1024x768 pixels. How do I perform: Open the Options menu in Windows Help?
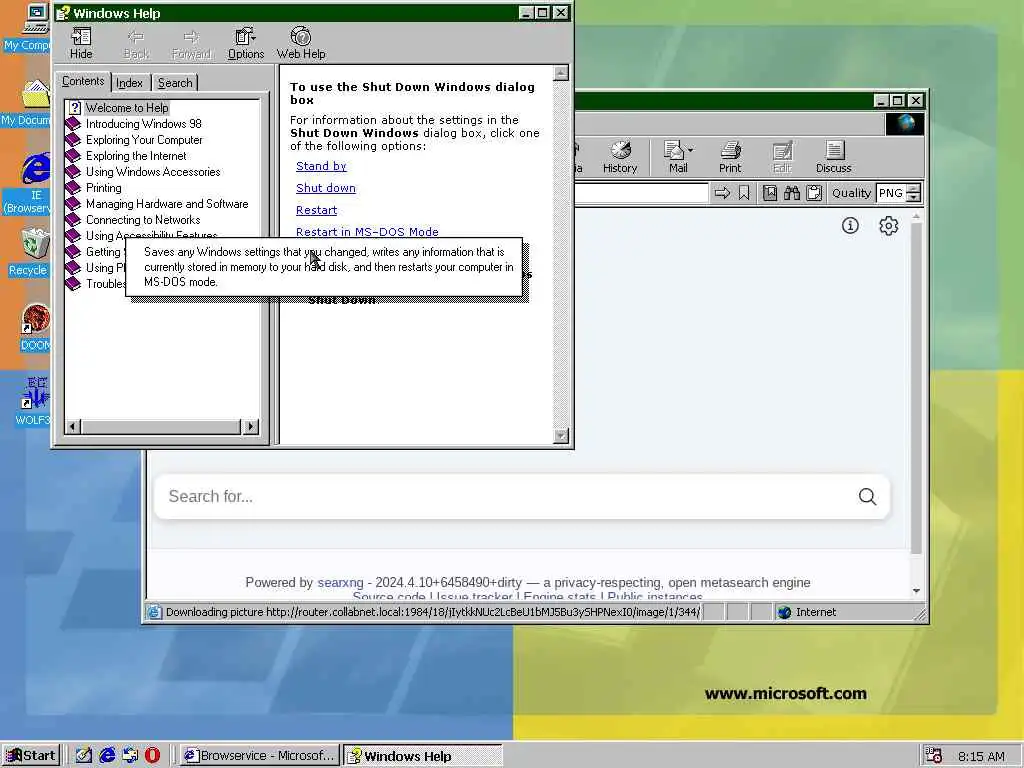click(x=246, y=44)
